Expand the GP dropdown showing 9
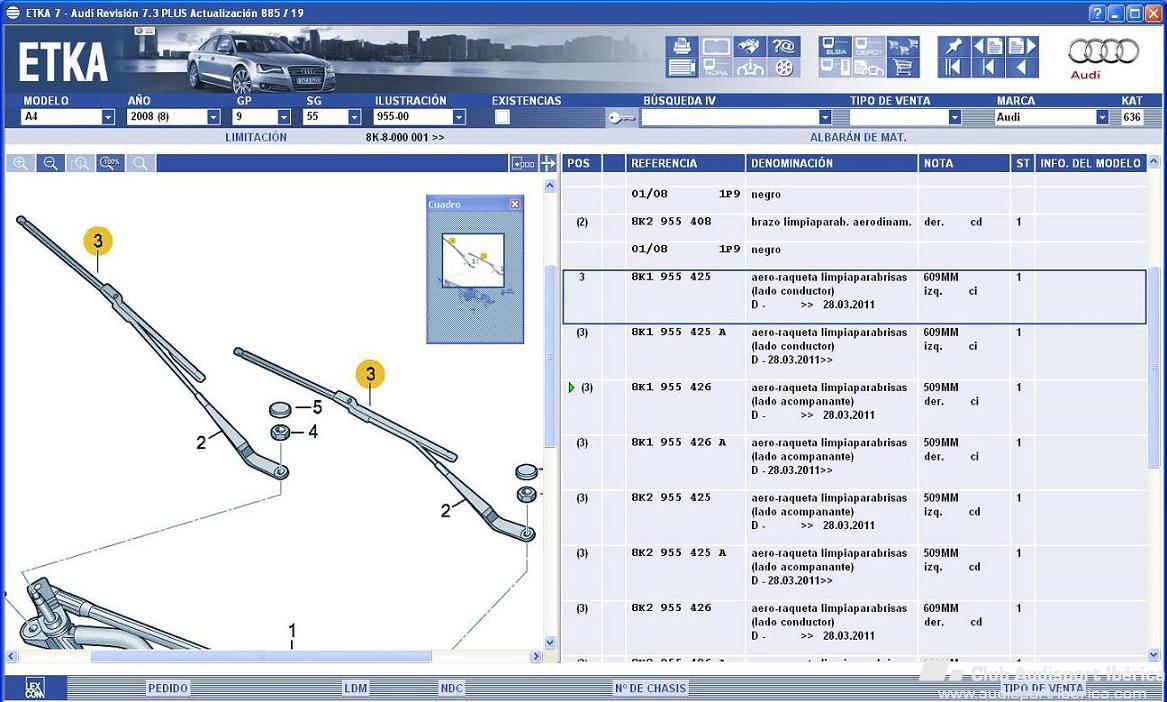This screenshot has height=702, width=1167. tap(284, 117)
